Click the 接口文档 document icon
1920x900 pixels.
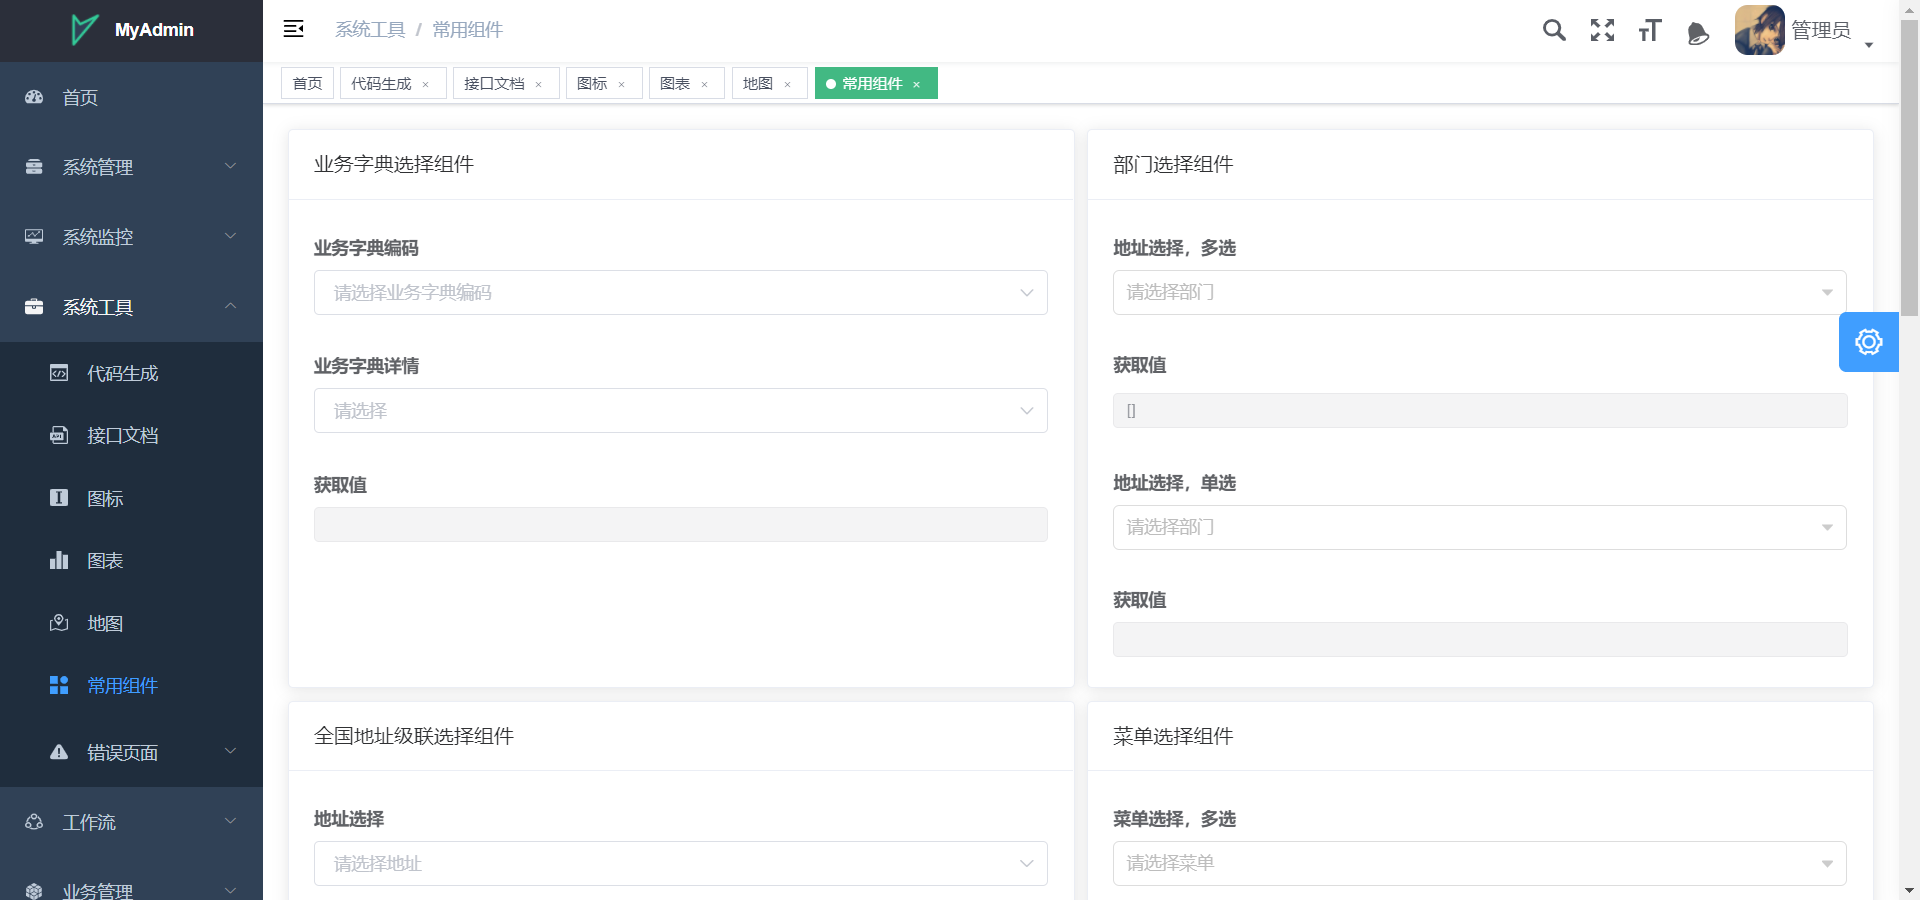pos(59,435)
